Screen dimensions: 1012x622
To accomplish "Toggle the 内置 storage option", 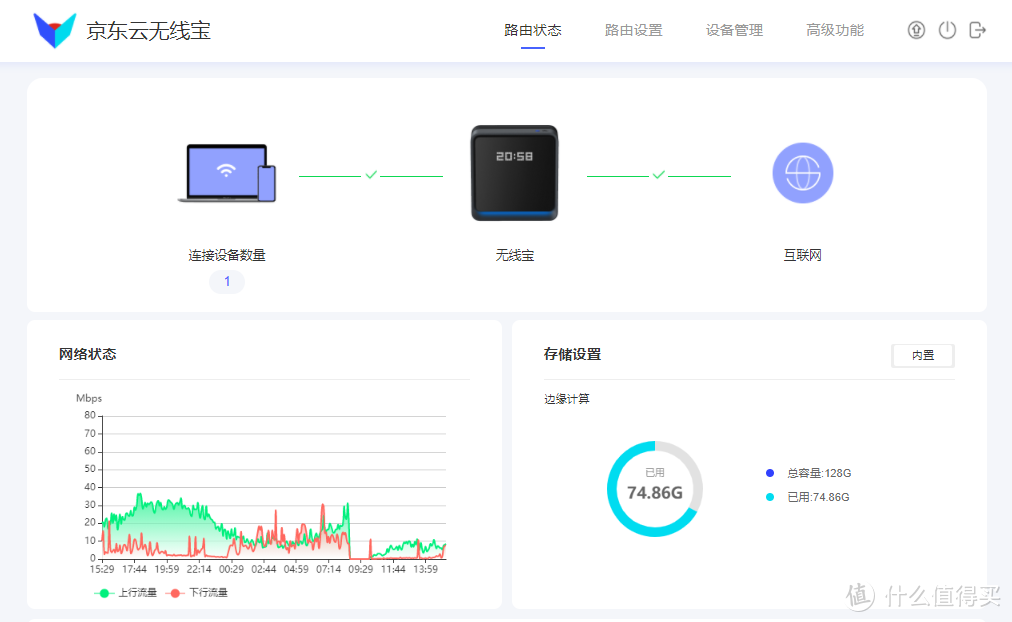I will coord(922,355).
